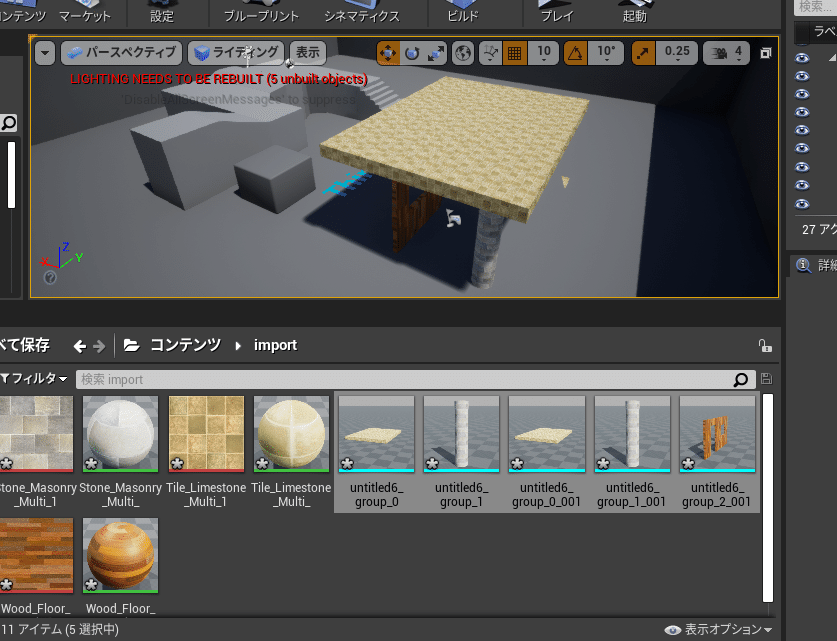
Task: Select the scale gizmo tool
Action: [436, 53]
